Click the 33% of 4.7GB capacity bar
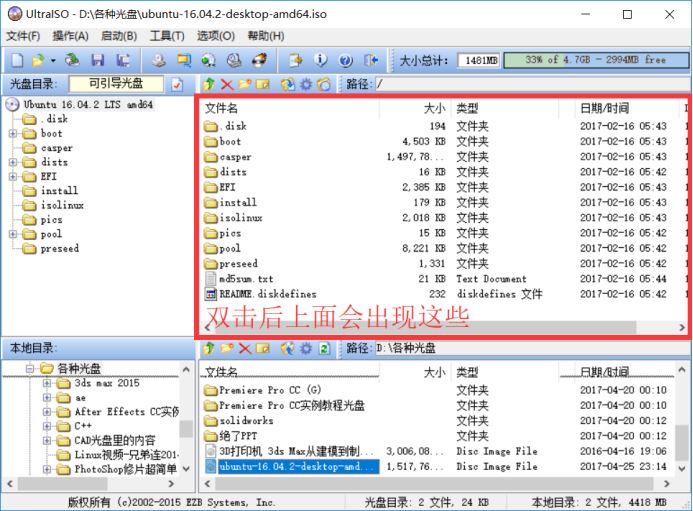693x511 pixels. click(x=596, y=60)
